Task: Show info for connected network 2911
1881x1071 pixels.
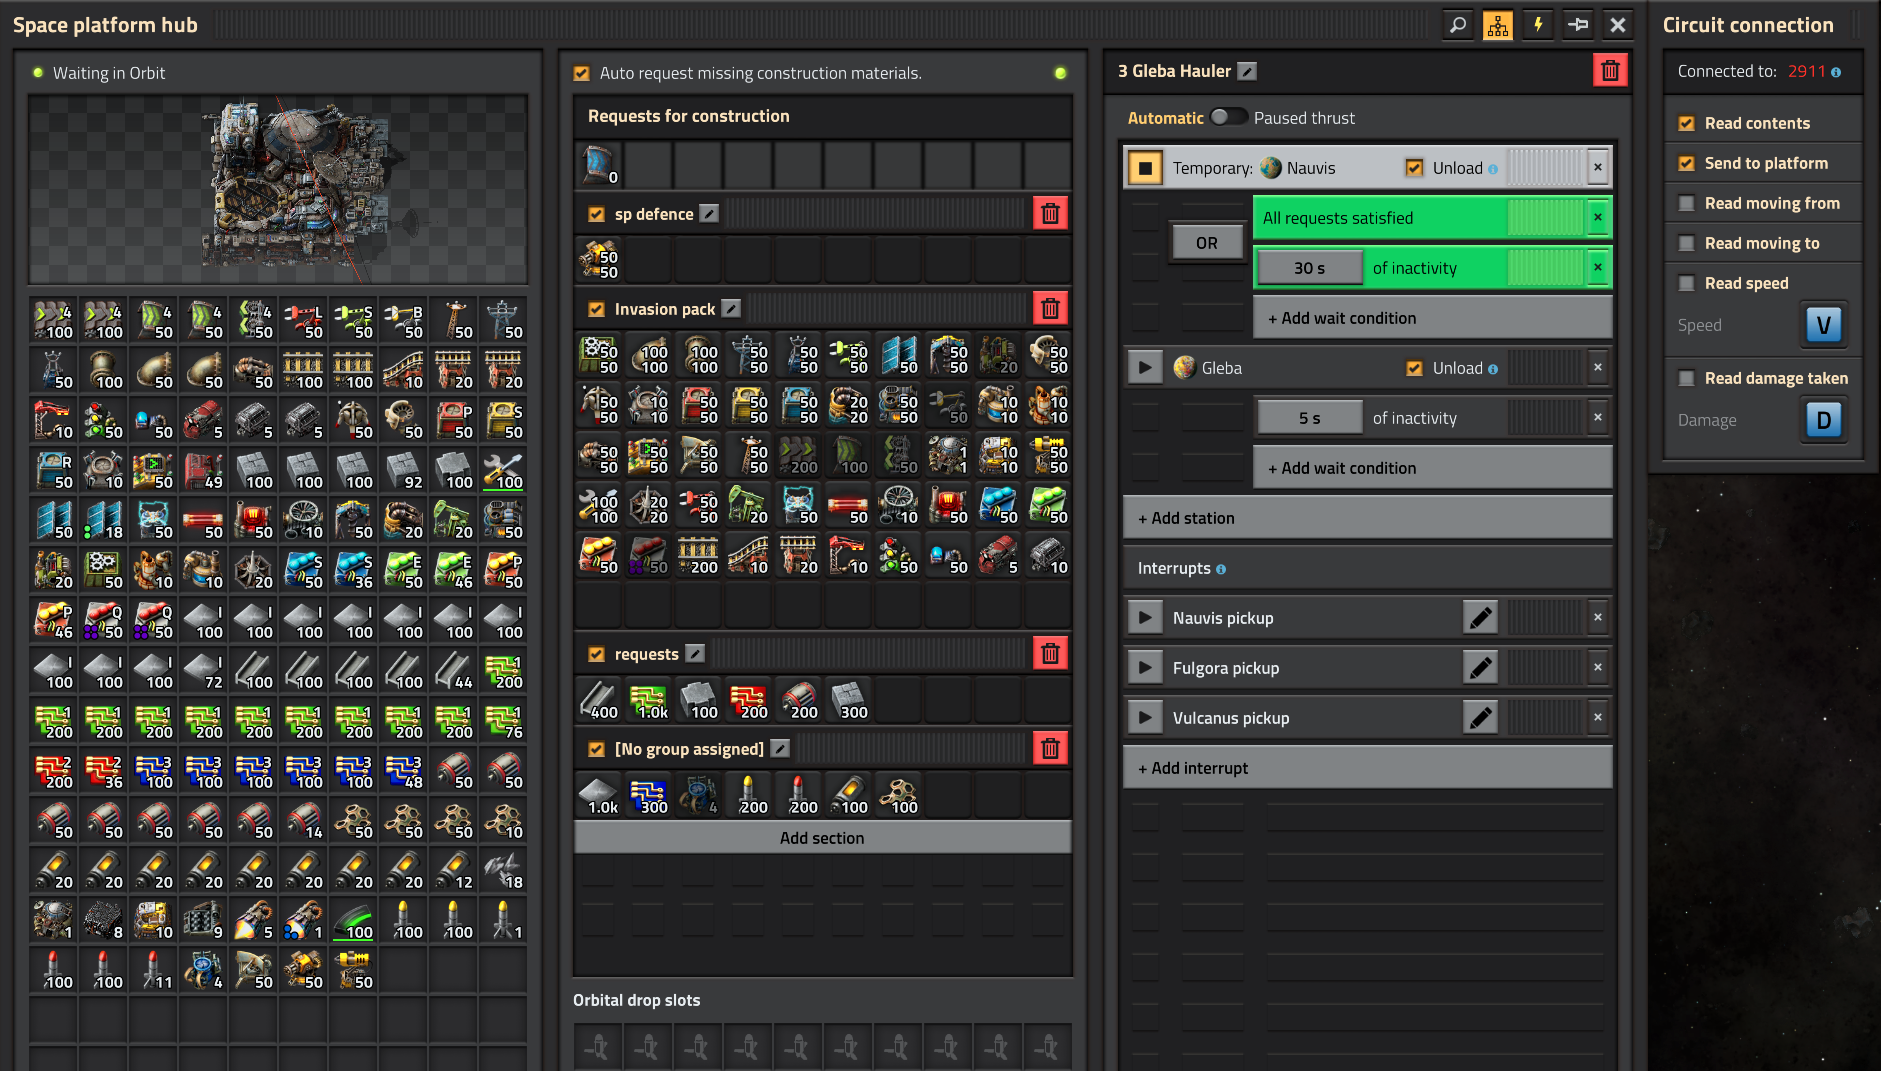Action: (x=1836, y=72)
